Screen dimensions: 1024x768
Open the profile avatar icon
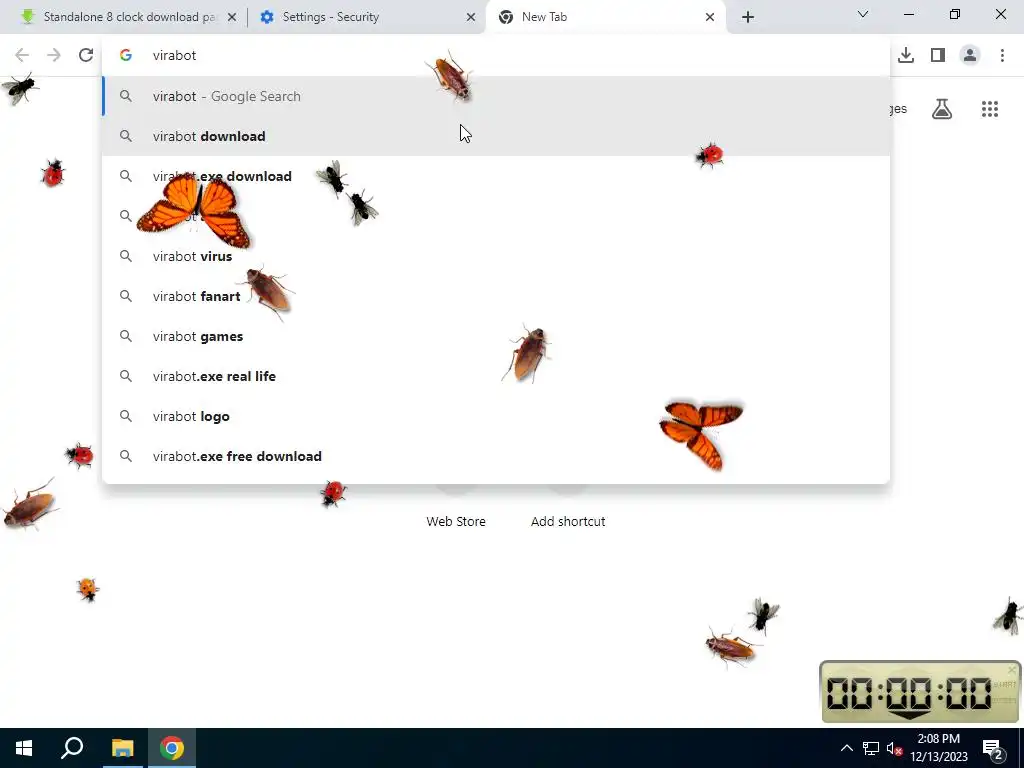coord(970,55)
